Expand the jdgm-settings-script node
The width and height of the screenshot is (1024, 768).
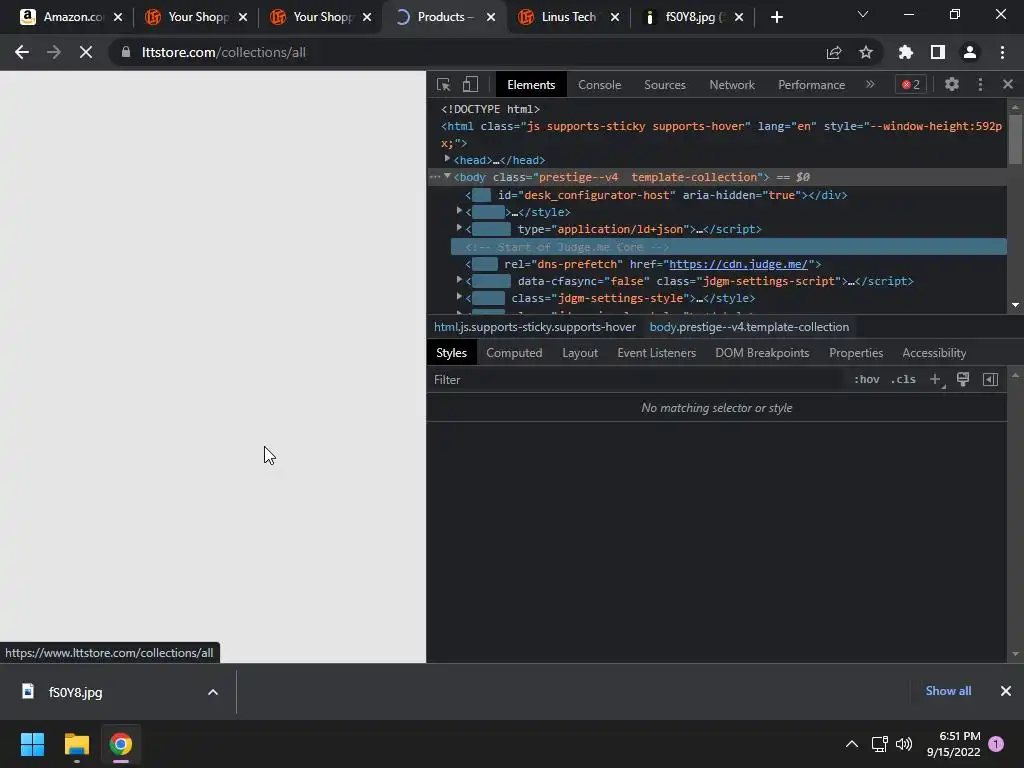tap(459, 280)
